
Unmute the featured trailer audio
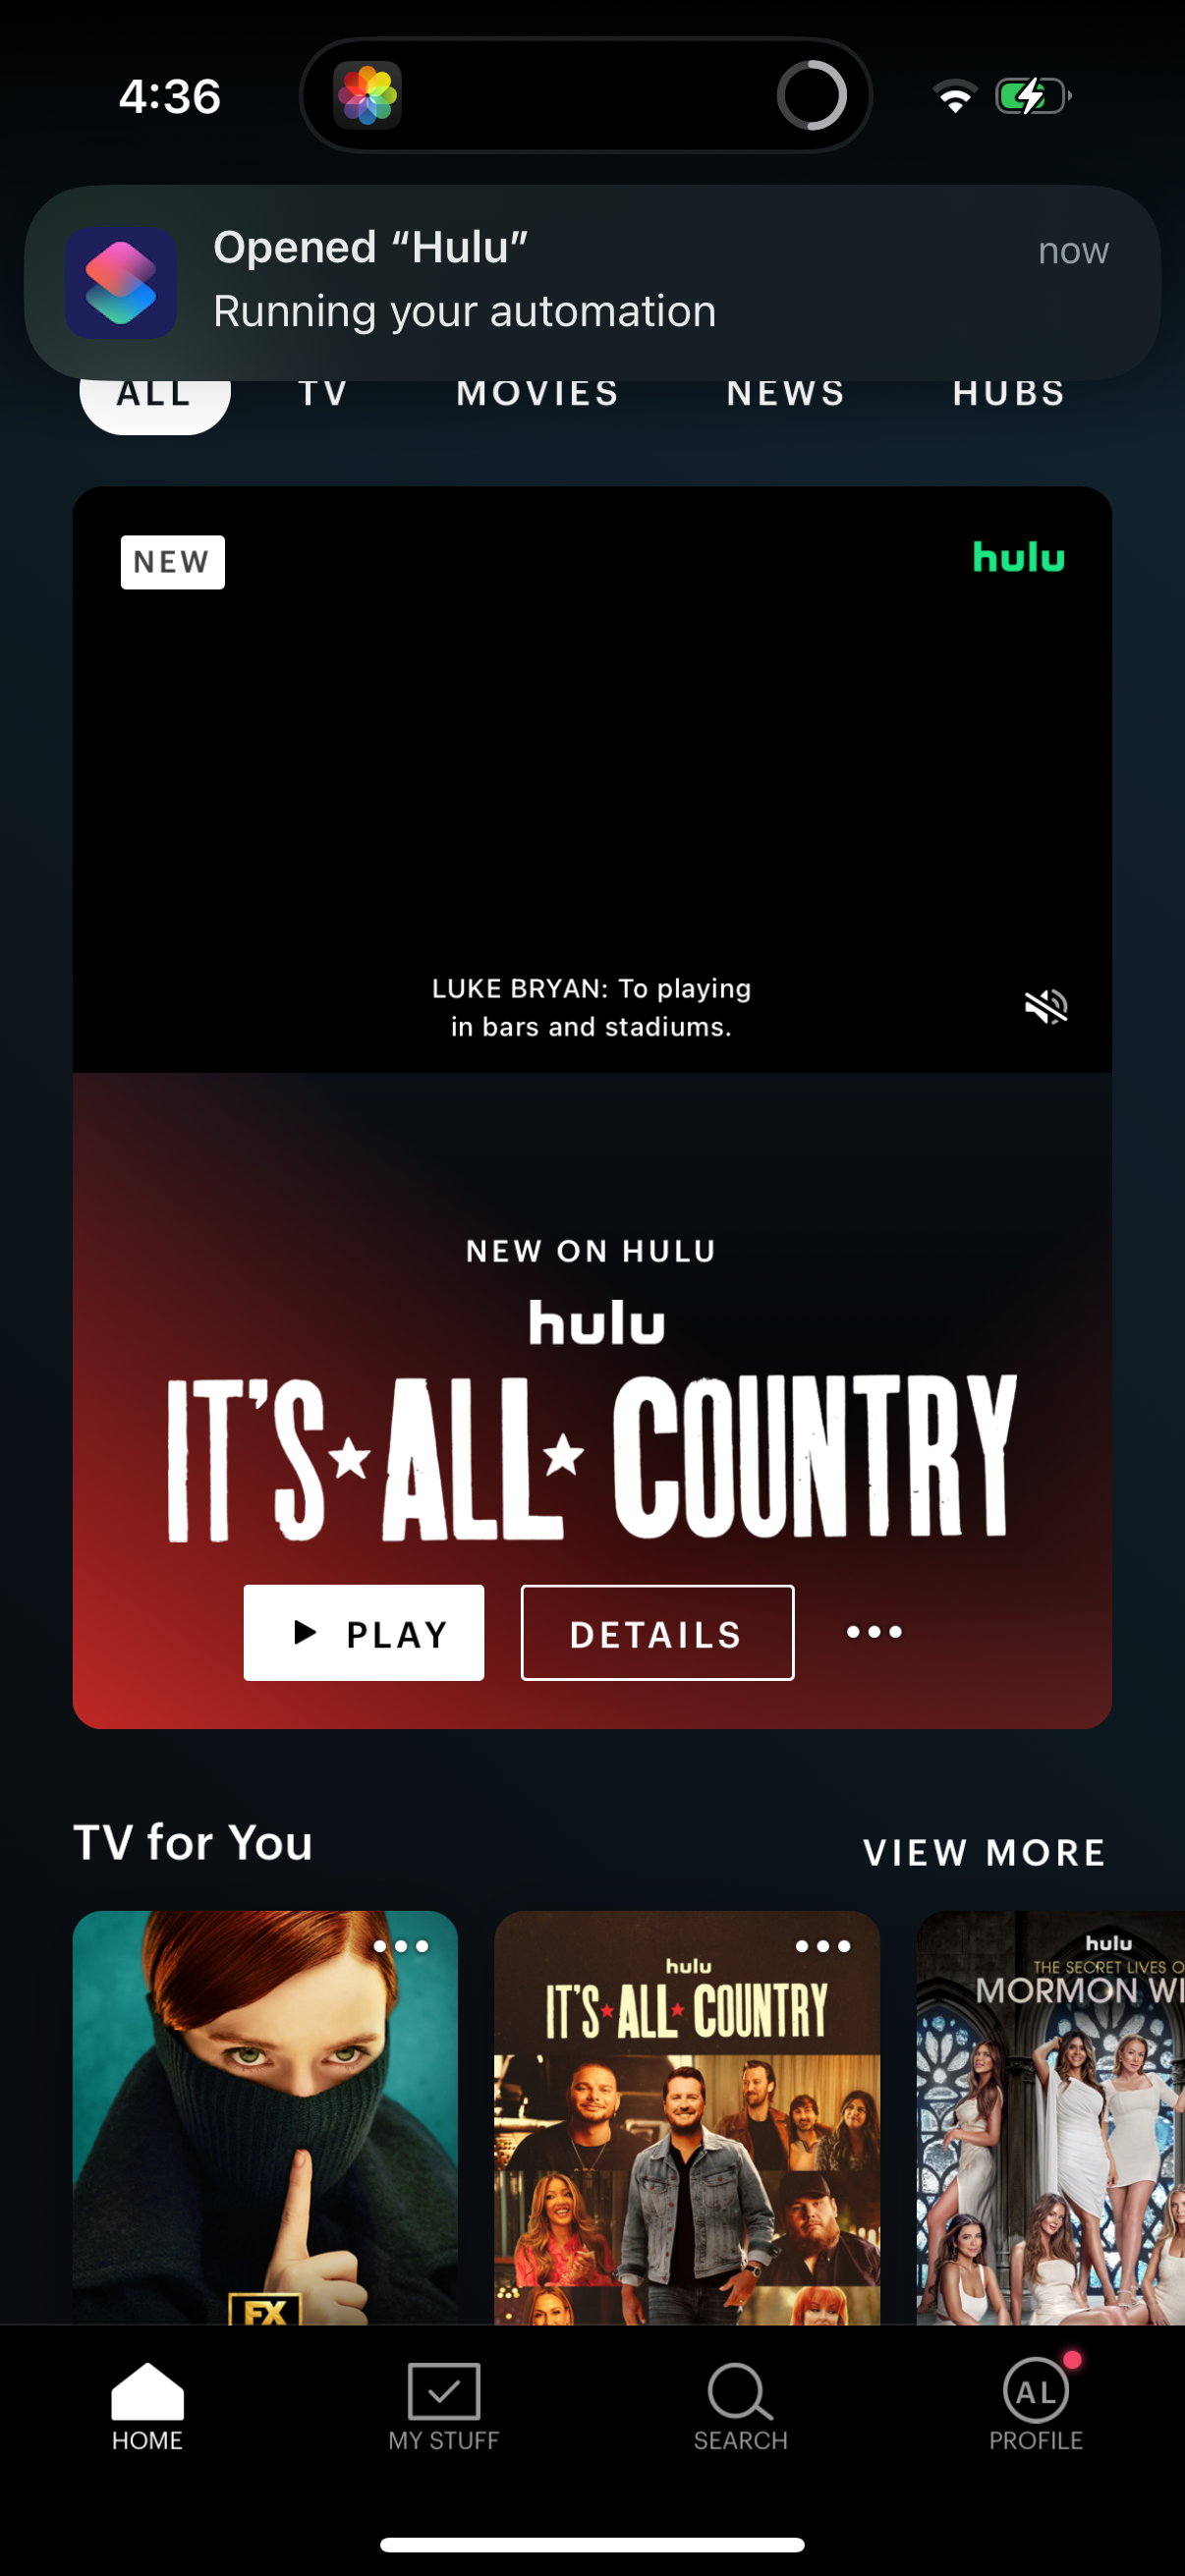(1046, 1006)
